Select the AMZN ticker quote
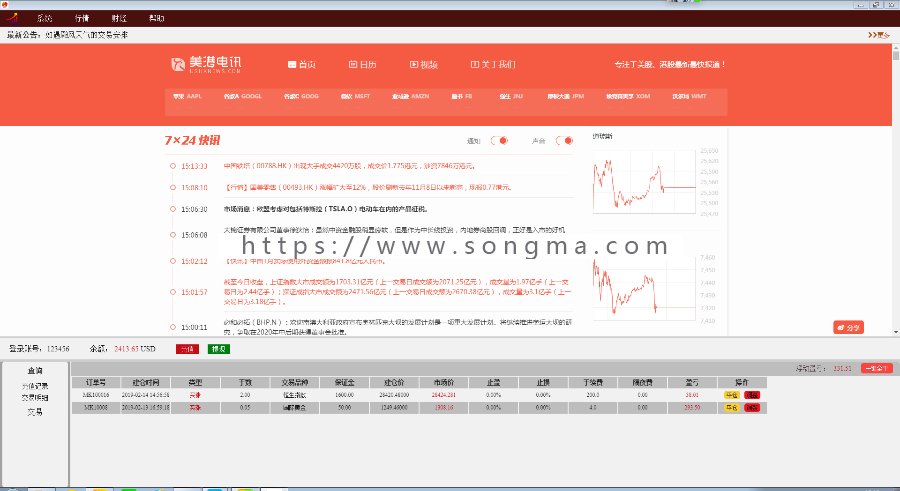Screen dimensions: 900x491 coord(410,96)
